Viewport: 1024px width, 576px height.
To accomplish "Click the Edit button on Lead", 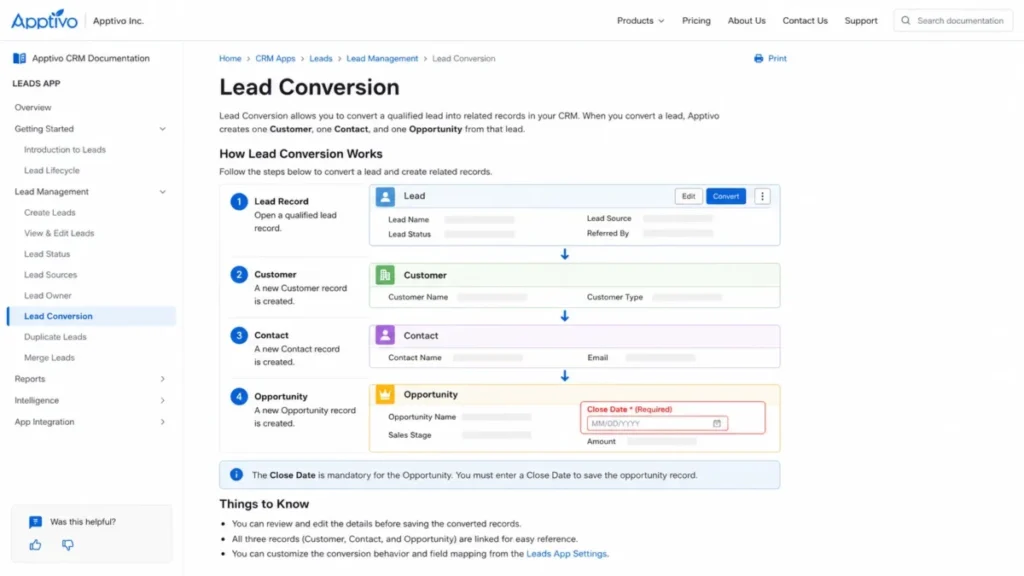I will (x=688, y=196).
